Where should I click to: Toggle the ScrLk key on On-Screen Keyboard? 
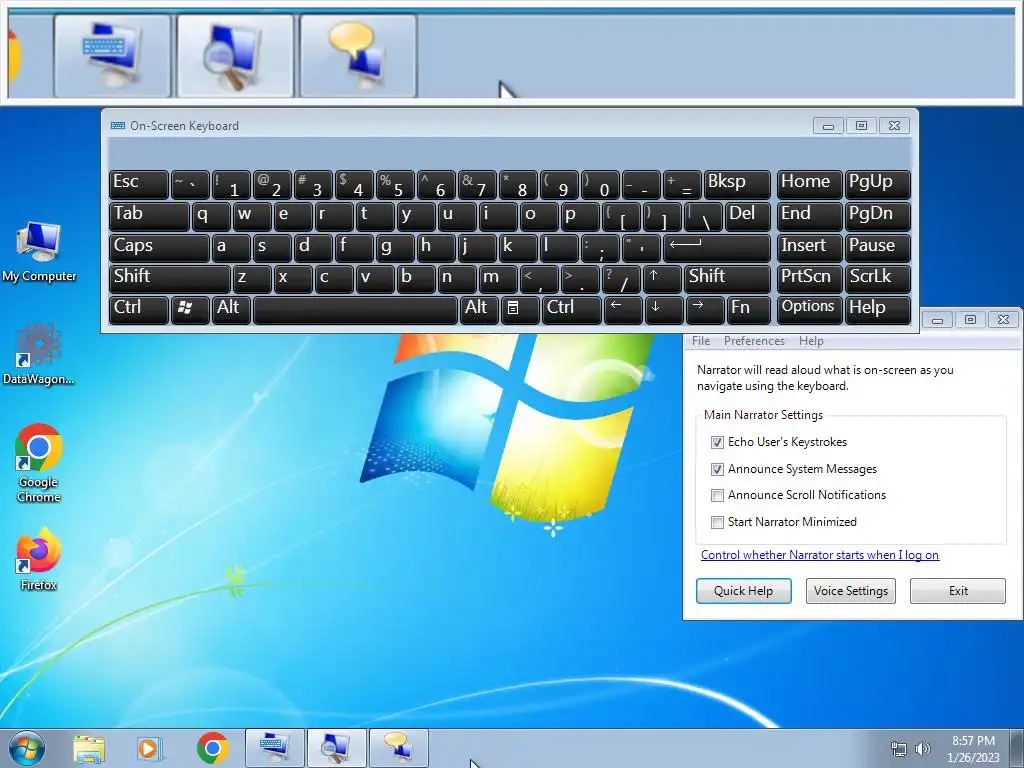878,279
